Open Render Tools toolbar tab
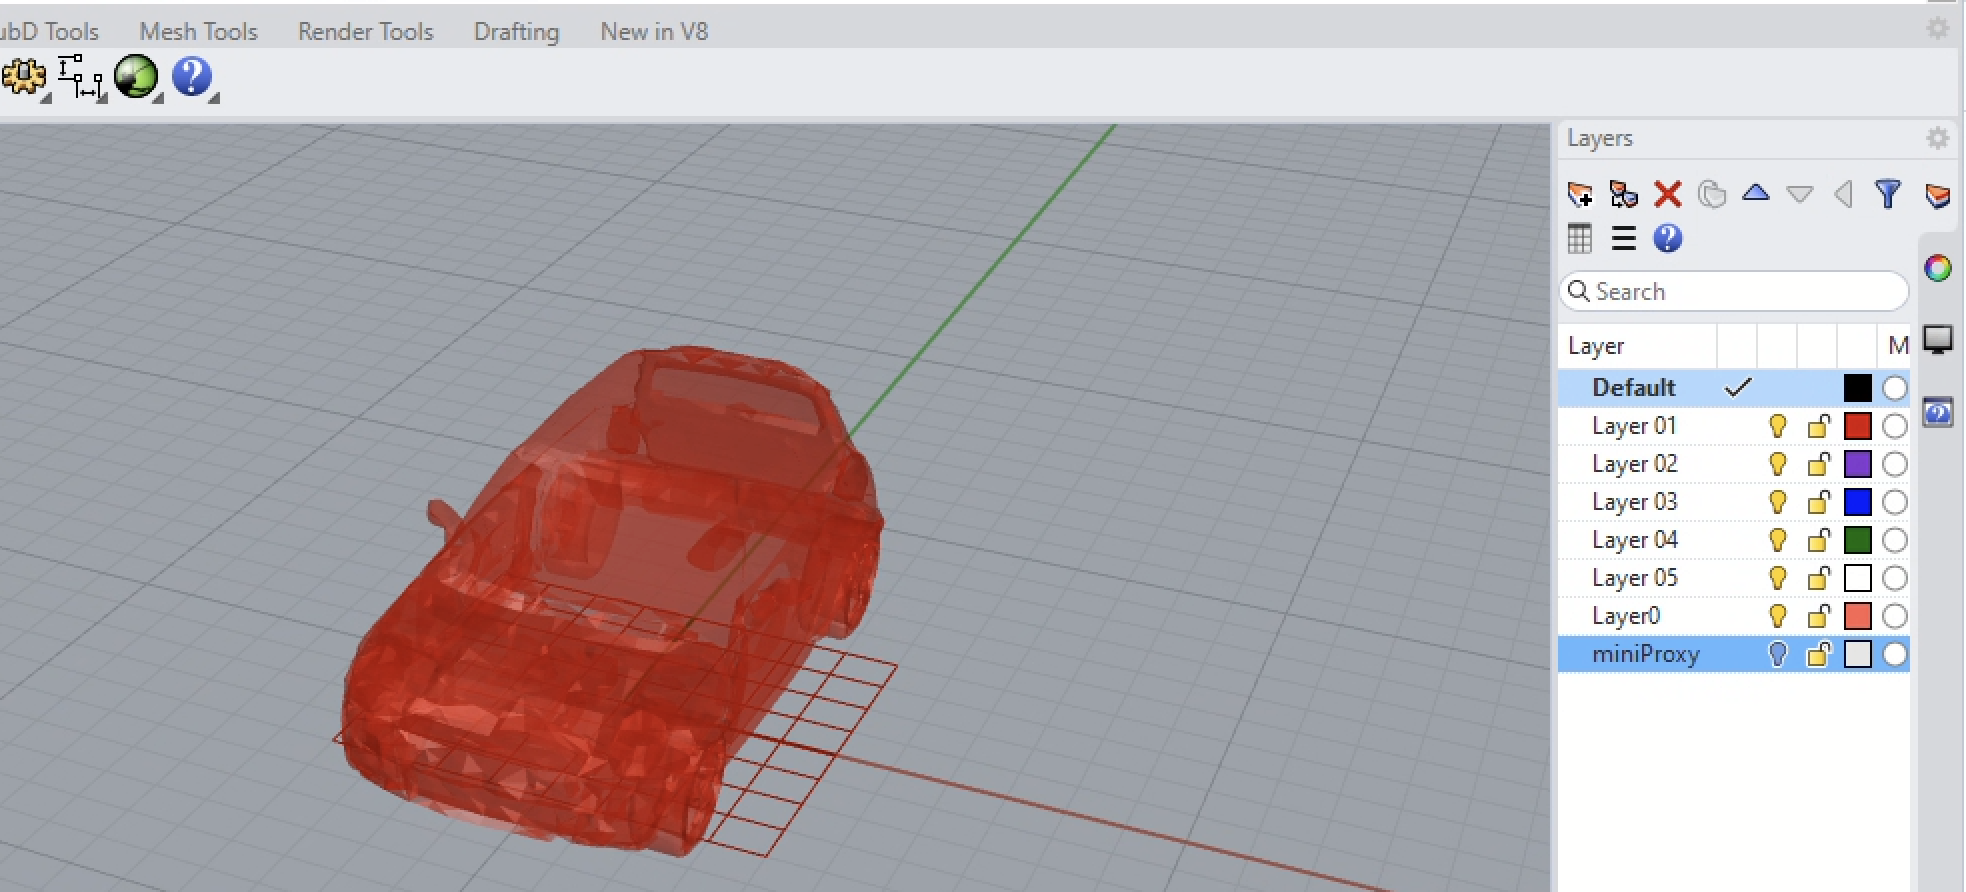Screen dimensions: 1966x892 (x=365, y=31)
